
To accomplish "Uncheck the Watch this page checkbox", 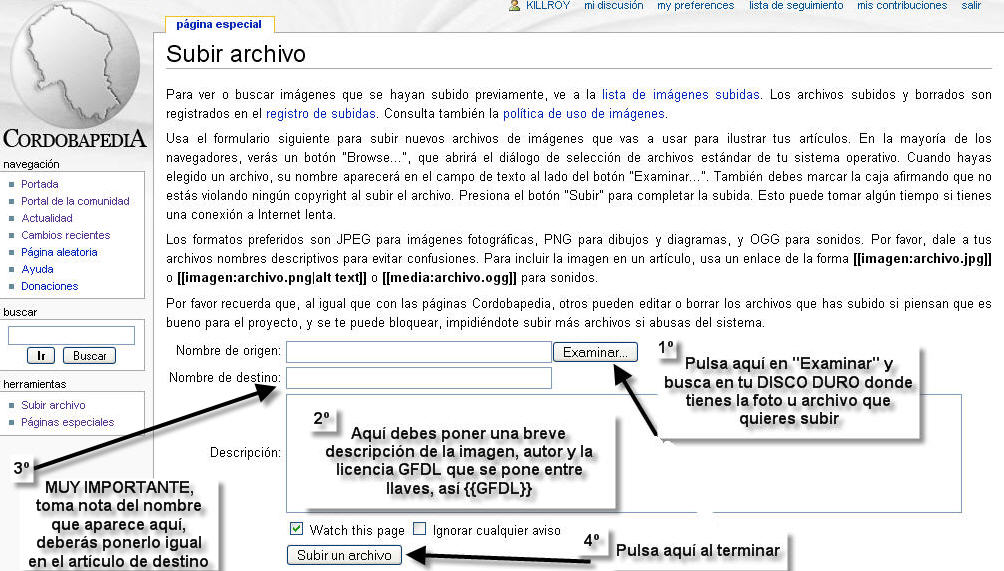I will click(296, 529).
